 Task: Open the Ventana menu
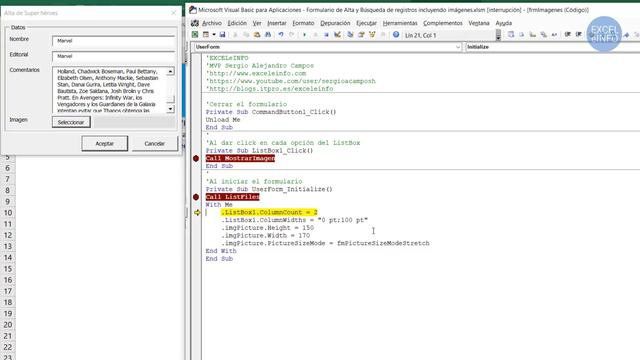[479, 23]
